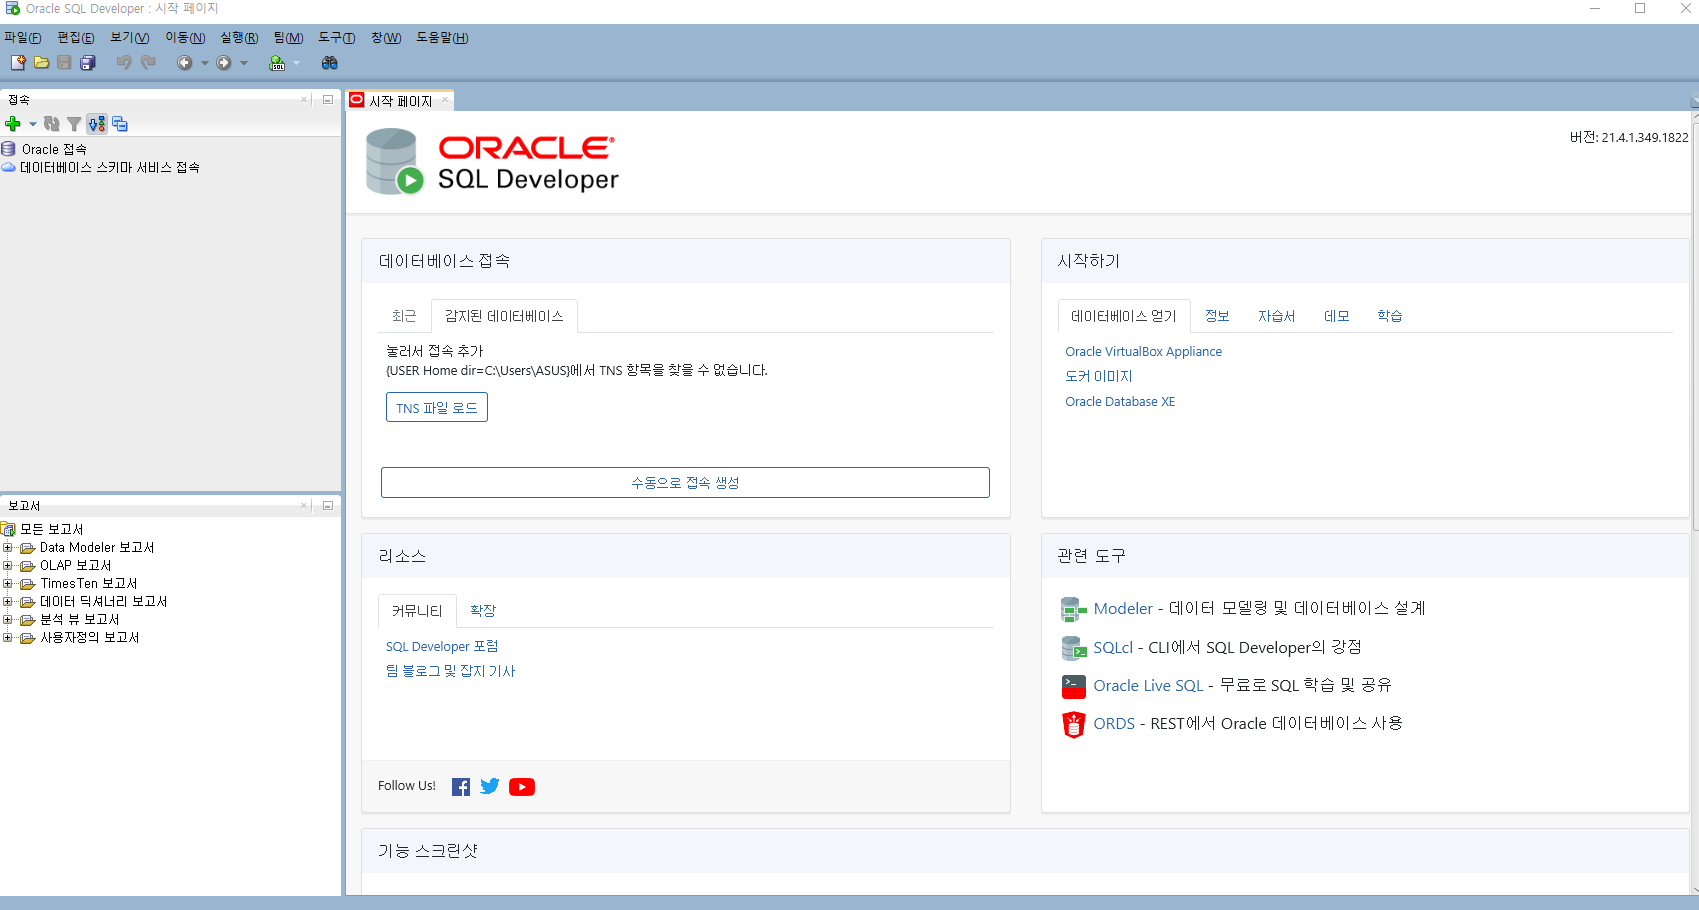
Task: Click the 수동으로 접속 생성 button
Action: click(685, 482)
